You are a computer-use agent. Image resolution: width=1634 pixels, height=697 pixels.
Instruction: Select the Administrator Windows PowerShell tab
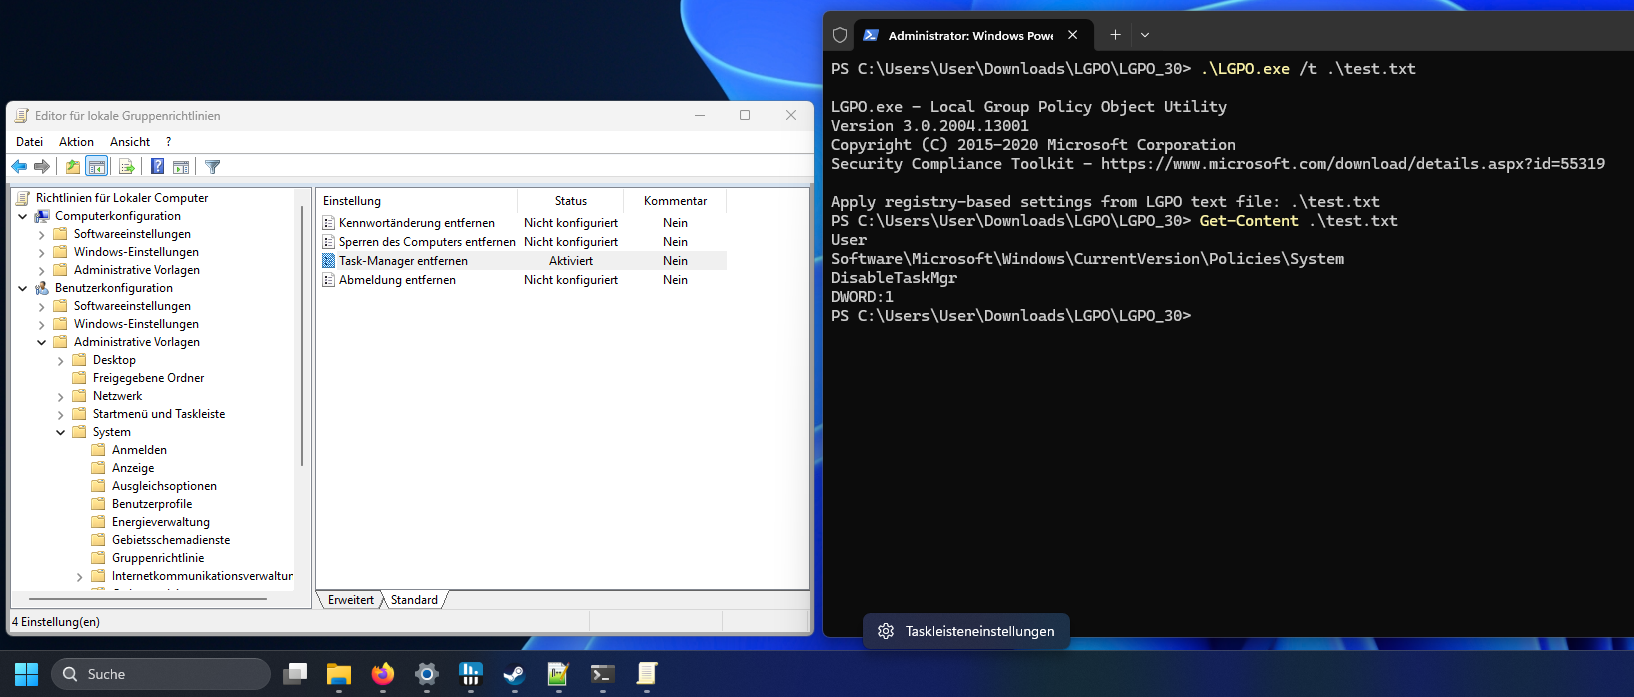tap(971, 35)
